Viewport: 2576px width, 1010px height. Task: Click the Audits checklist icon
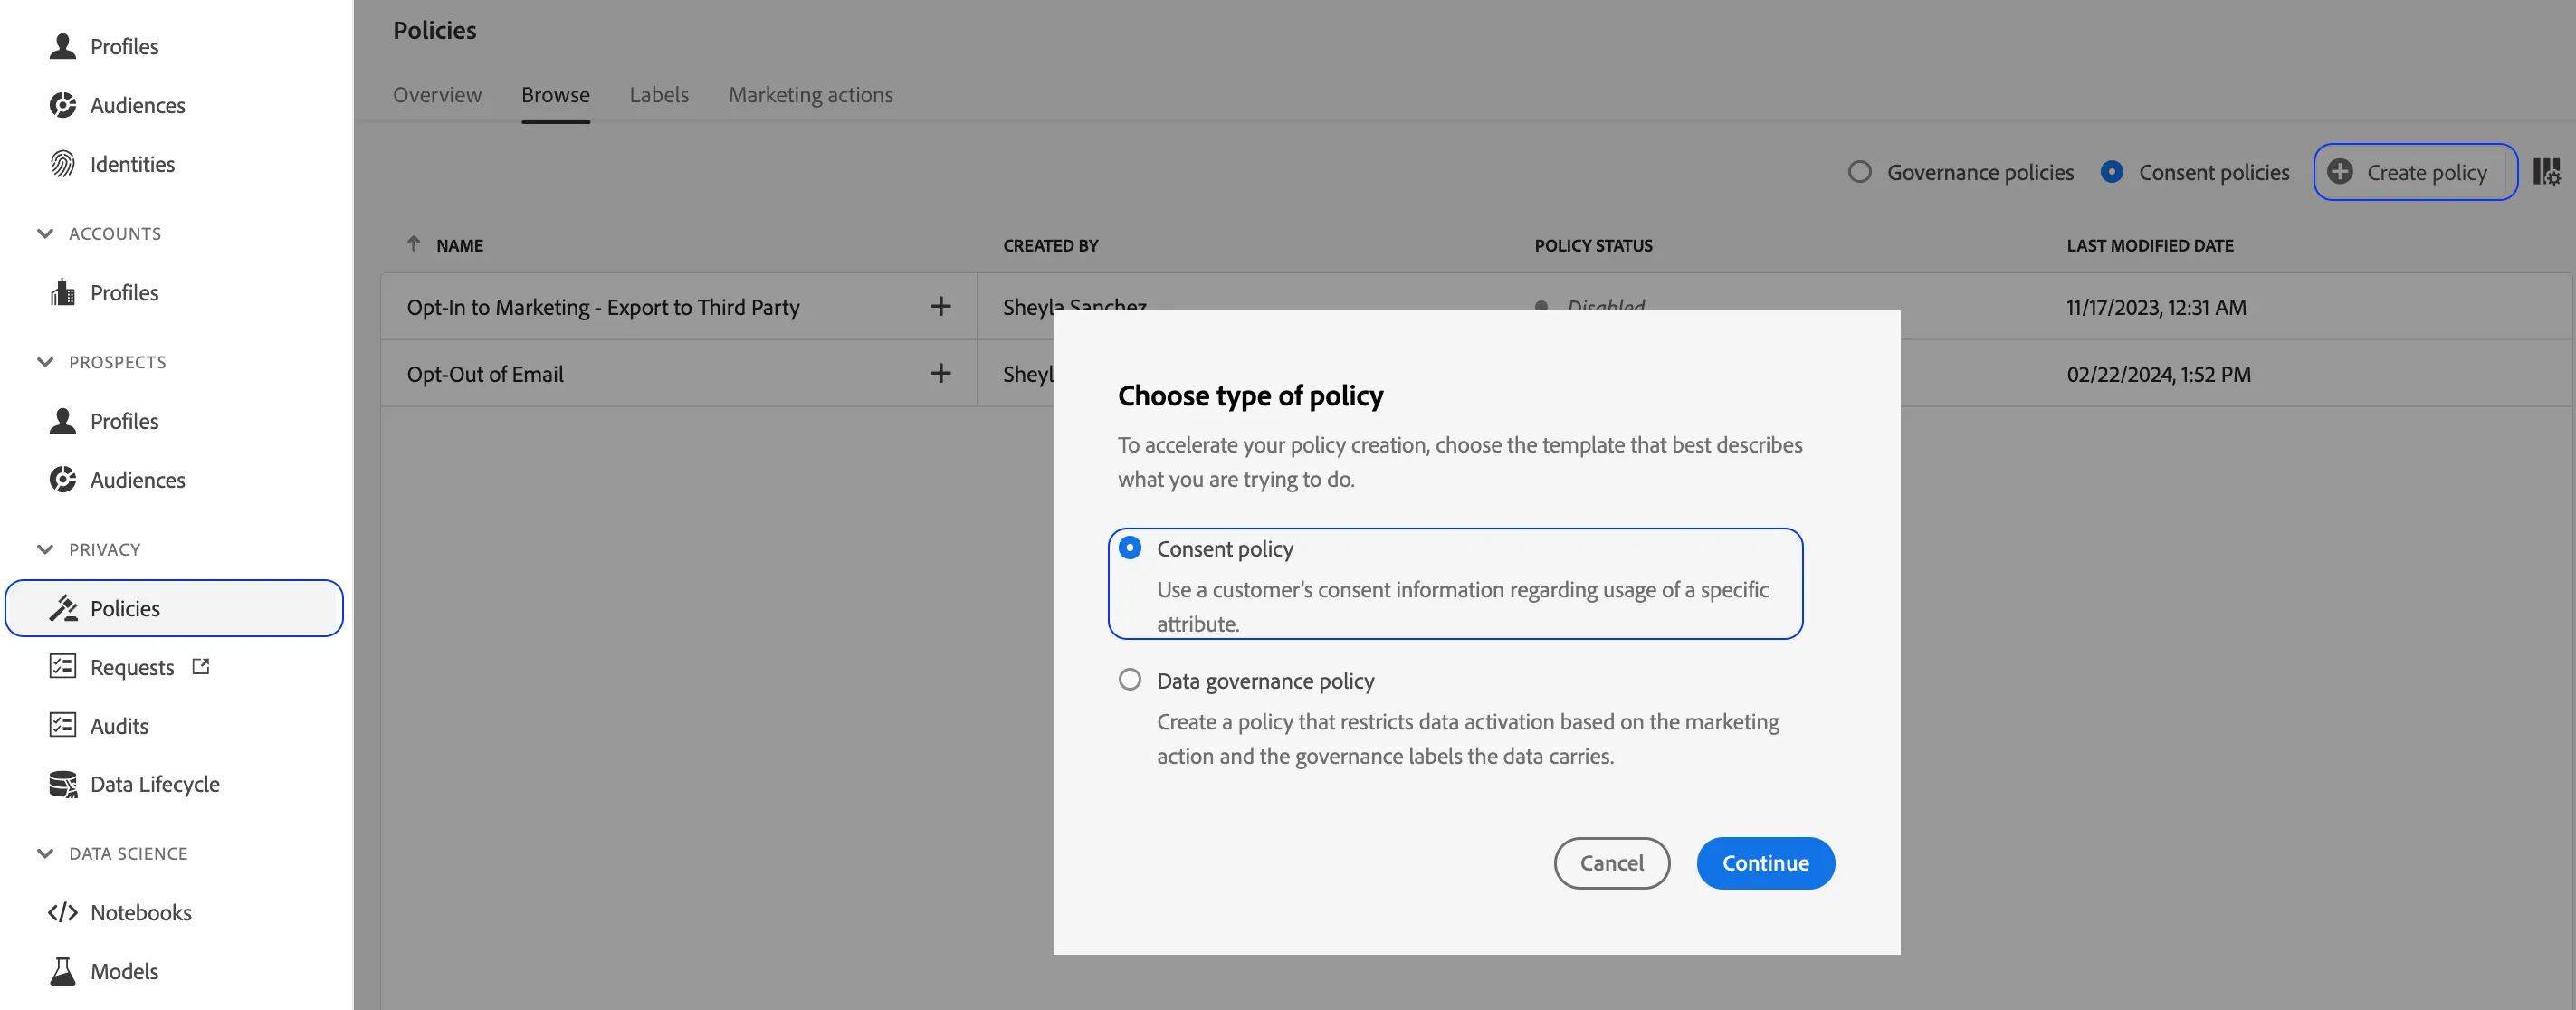click(63, 725)
